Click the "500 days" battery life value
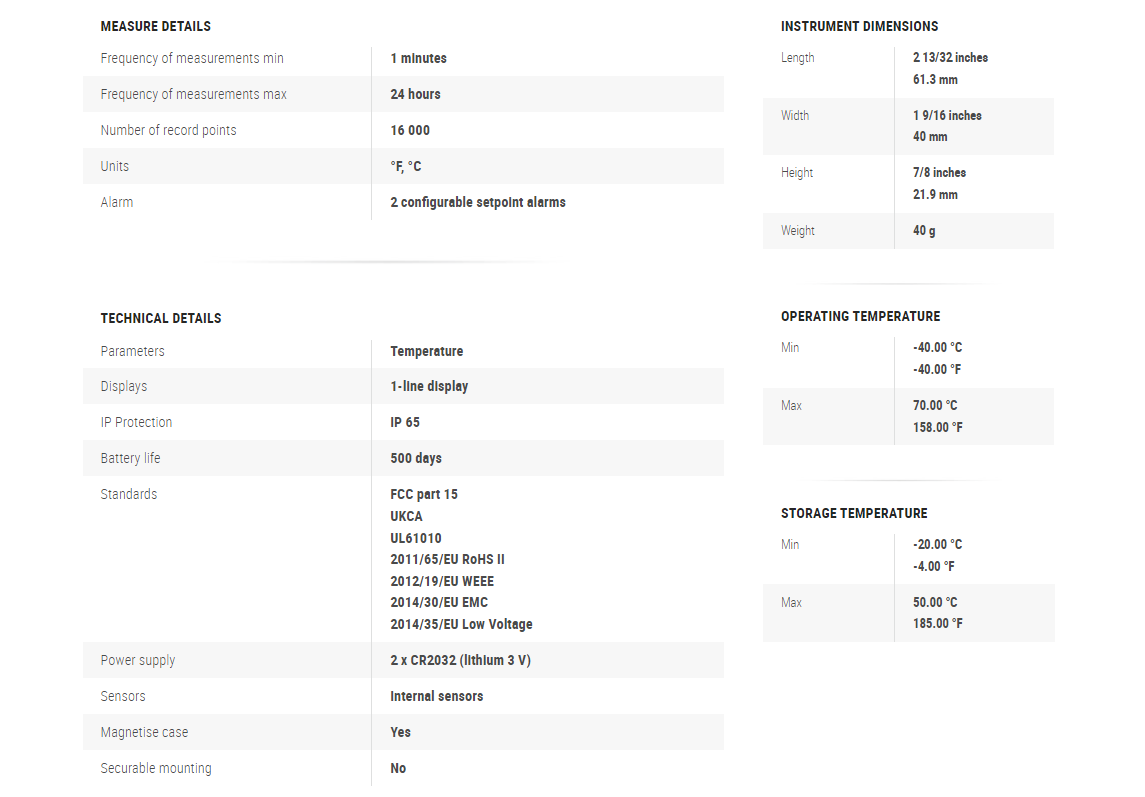Image resolution: width=1145 pixels, height=797 pixels. [x=416, y=458]
